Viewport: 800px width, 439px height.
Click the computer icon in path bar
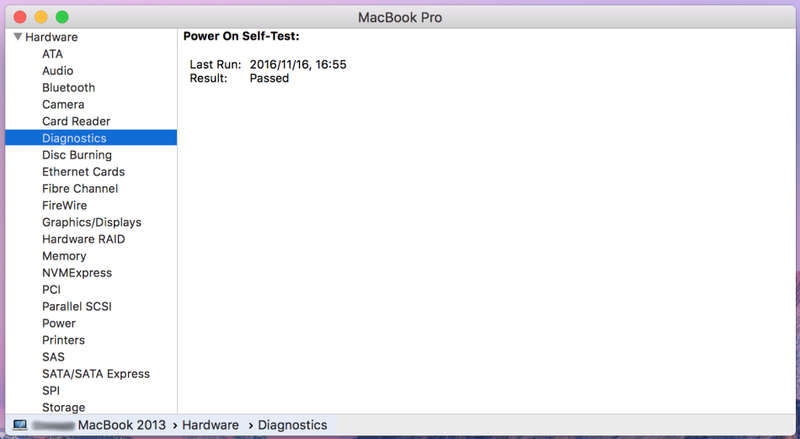[x=20, y=425]
